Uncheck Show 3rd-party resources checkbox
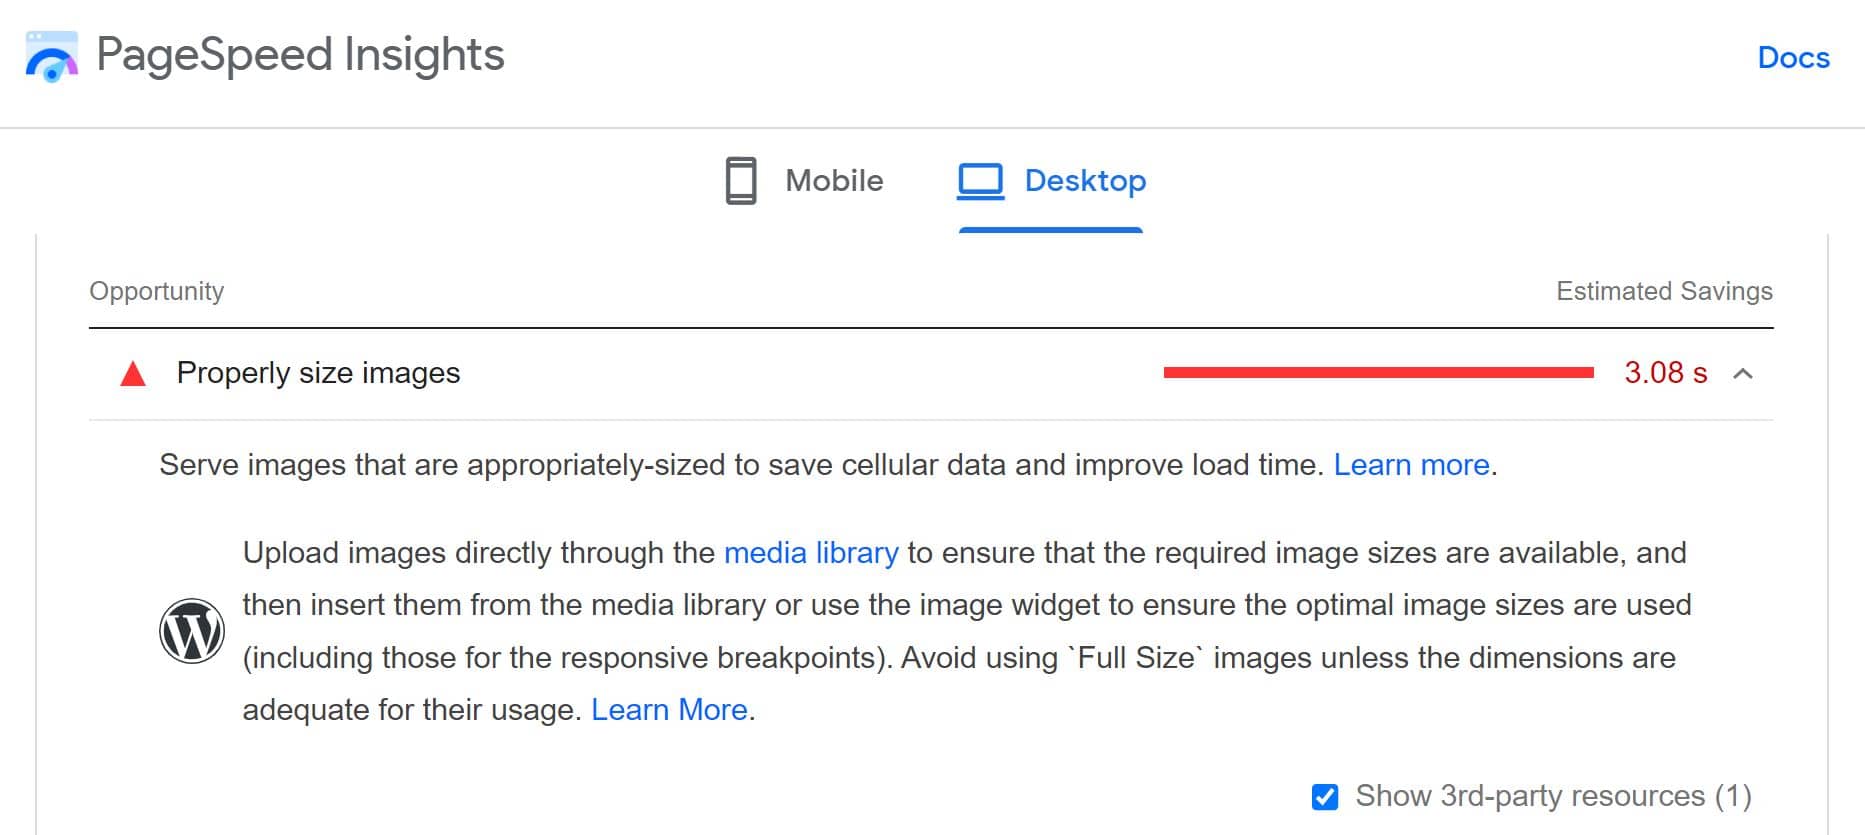This screenshot has width=1865, height=835. click(1325, 797)
